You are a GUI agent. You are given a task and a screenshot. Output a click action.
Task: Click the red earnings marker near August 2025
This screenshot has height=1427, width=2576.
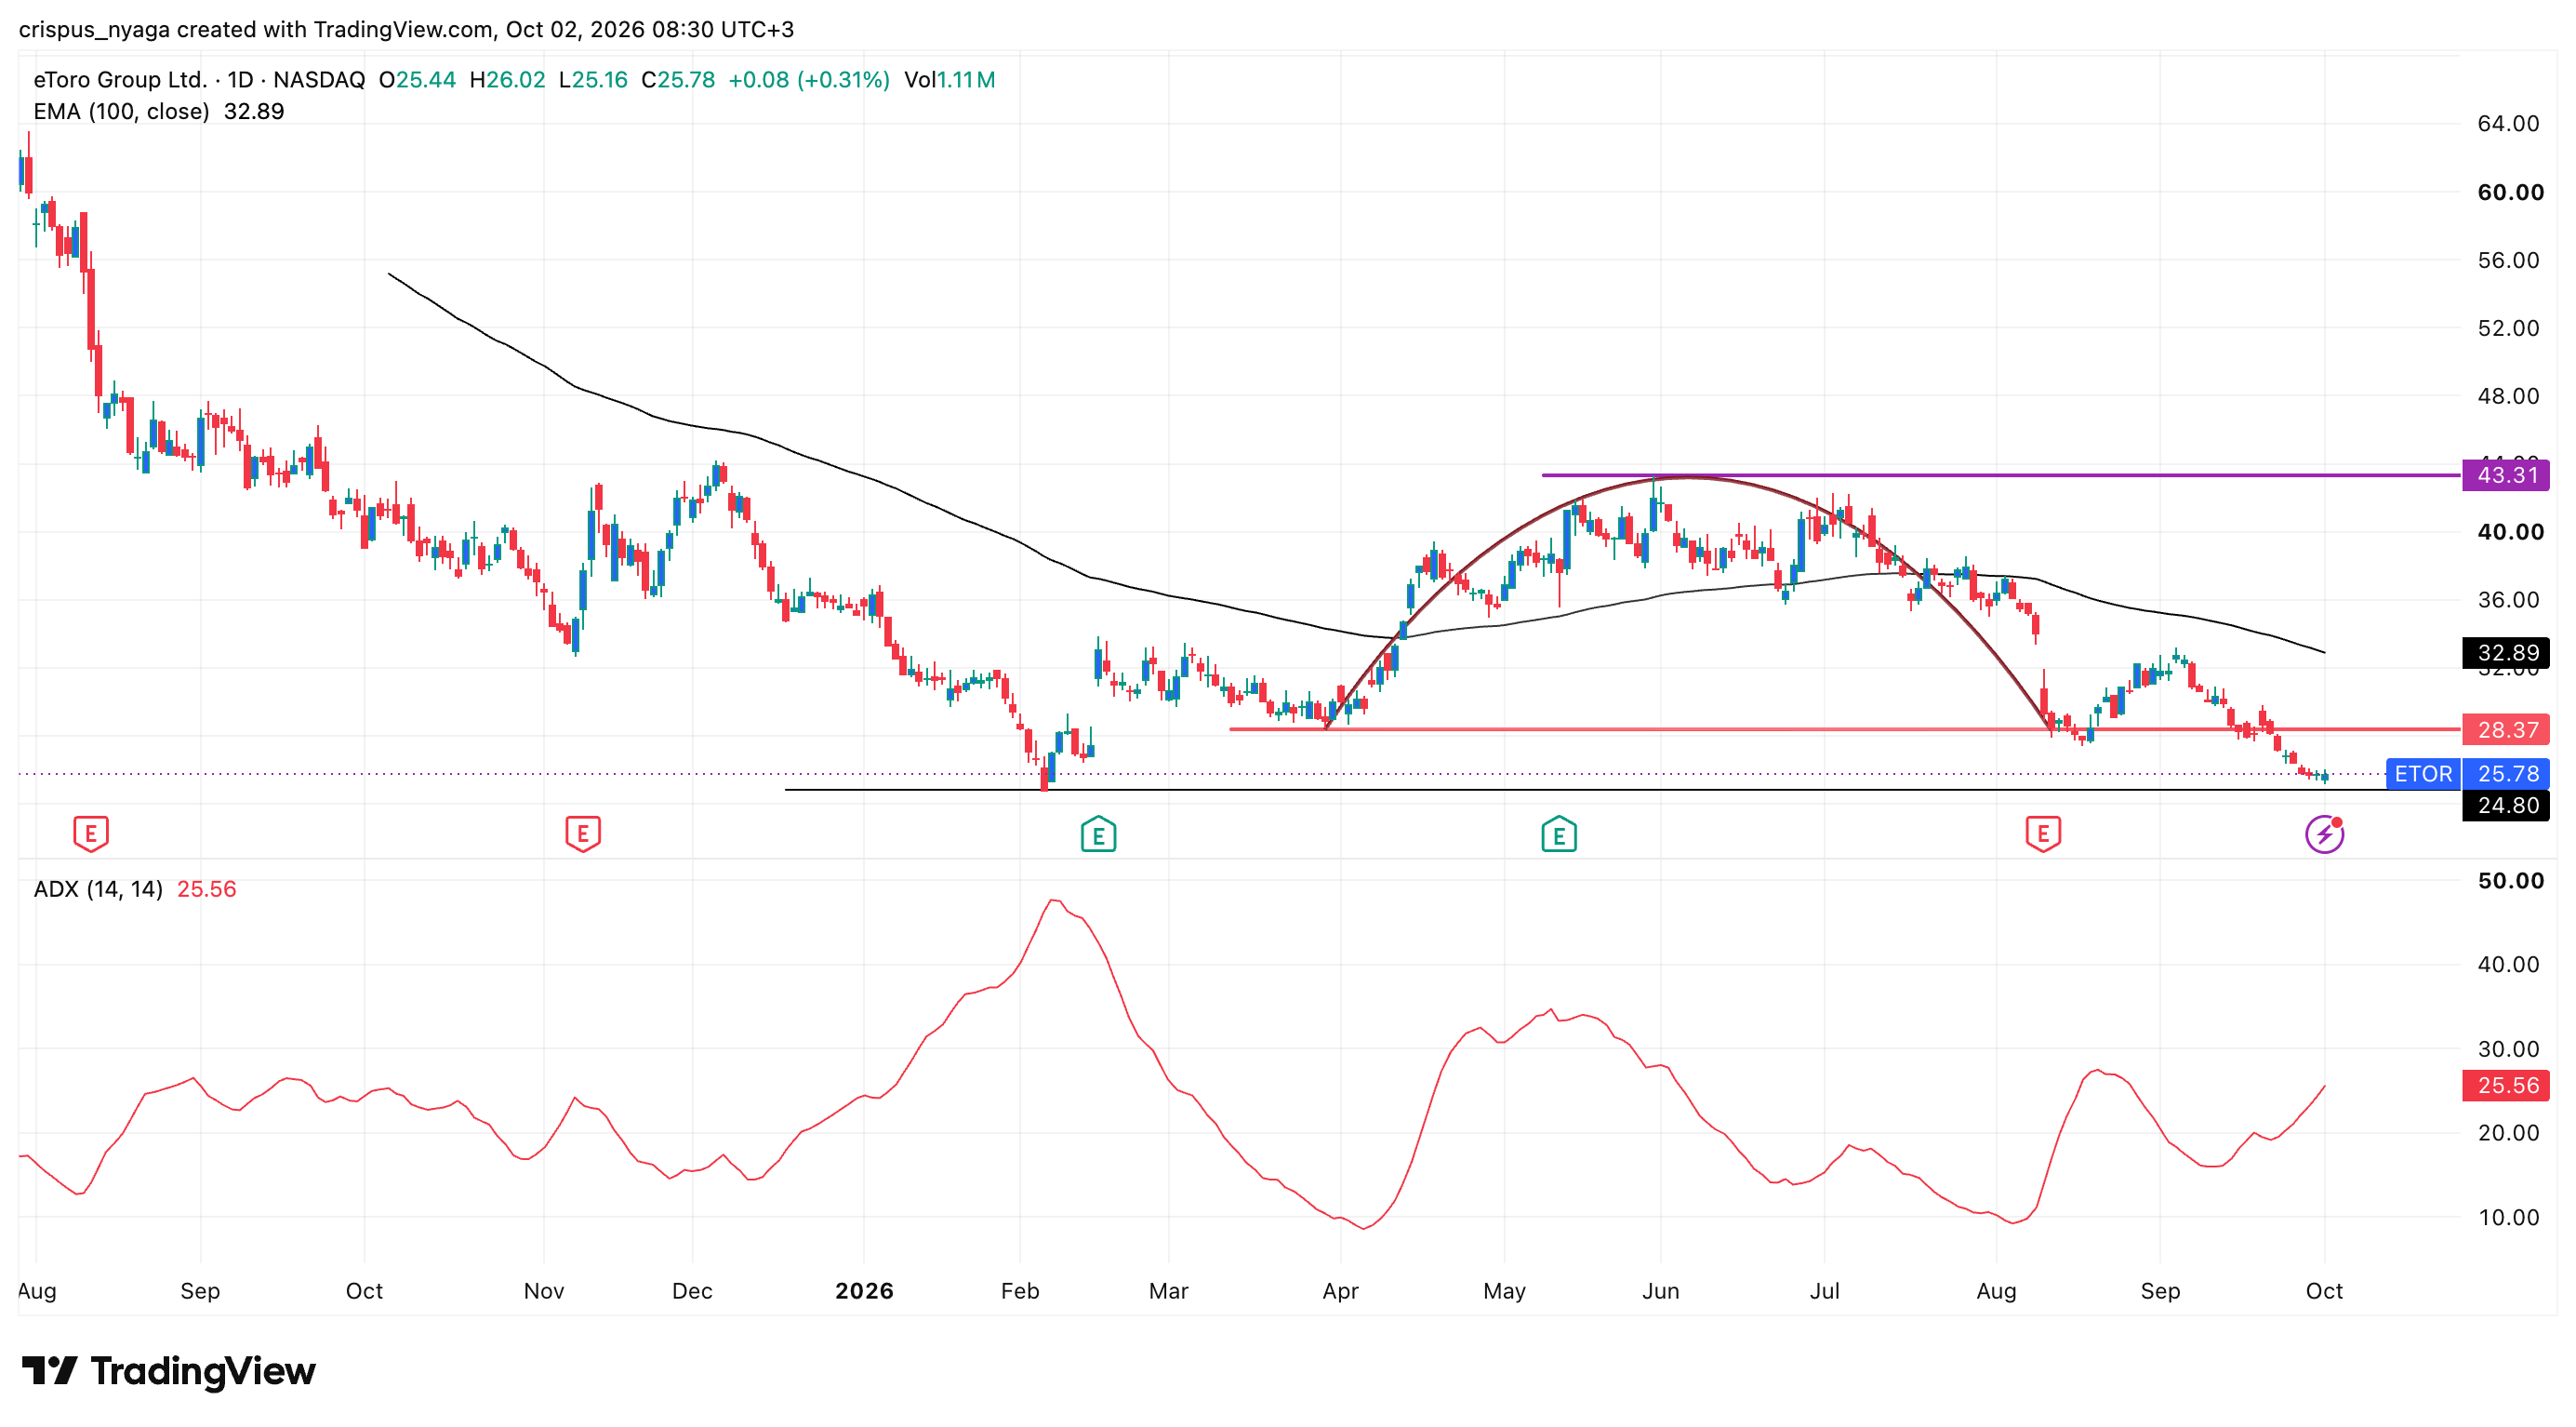coord(91,833)
